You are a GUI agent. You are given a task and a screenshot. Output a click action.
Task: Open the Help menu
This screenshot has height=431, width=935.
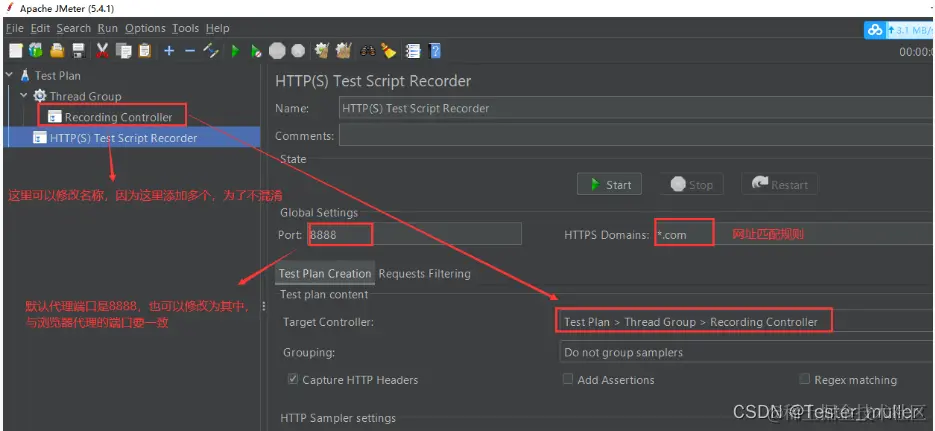point(218,28)
